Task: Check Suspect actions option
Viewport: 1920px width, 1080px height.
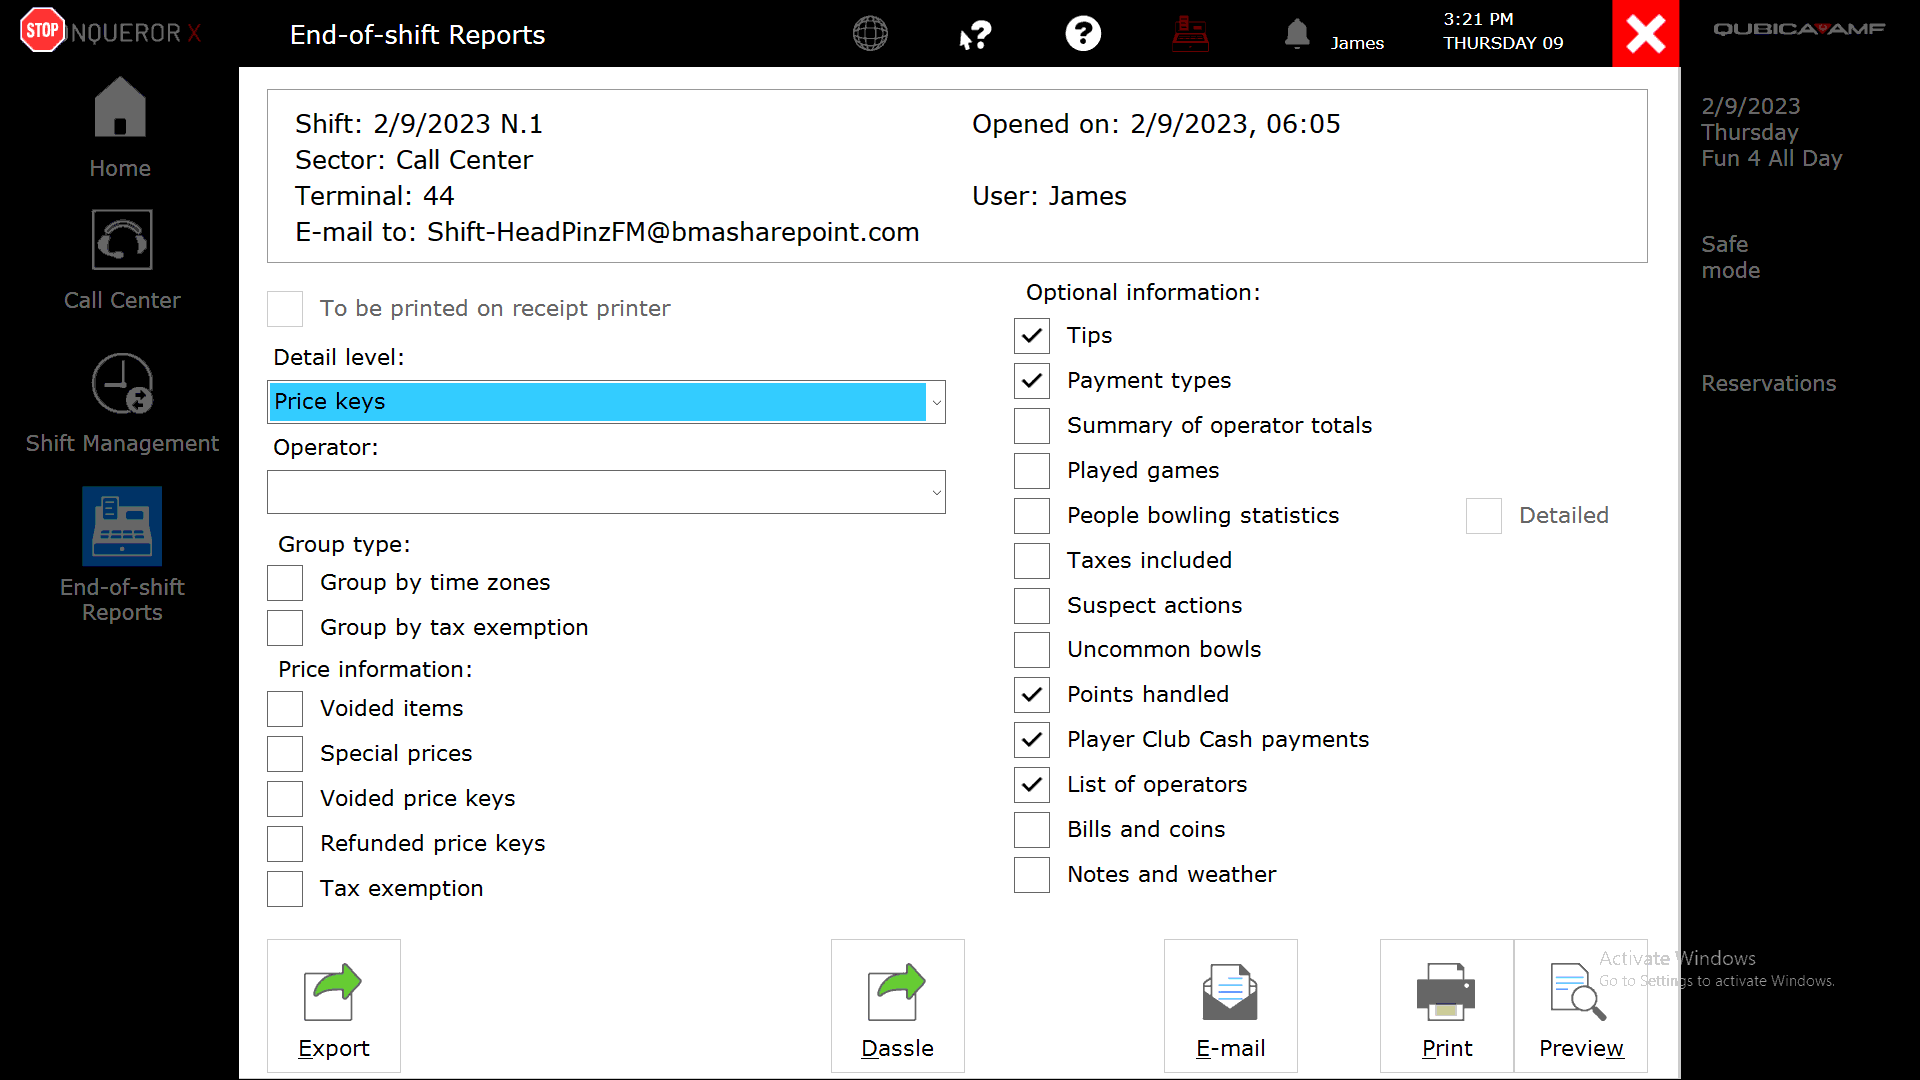Action: [x=1032, y=606]
